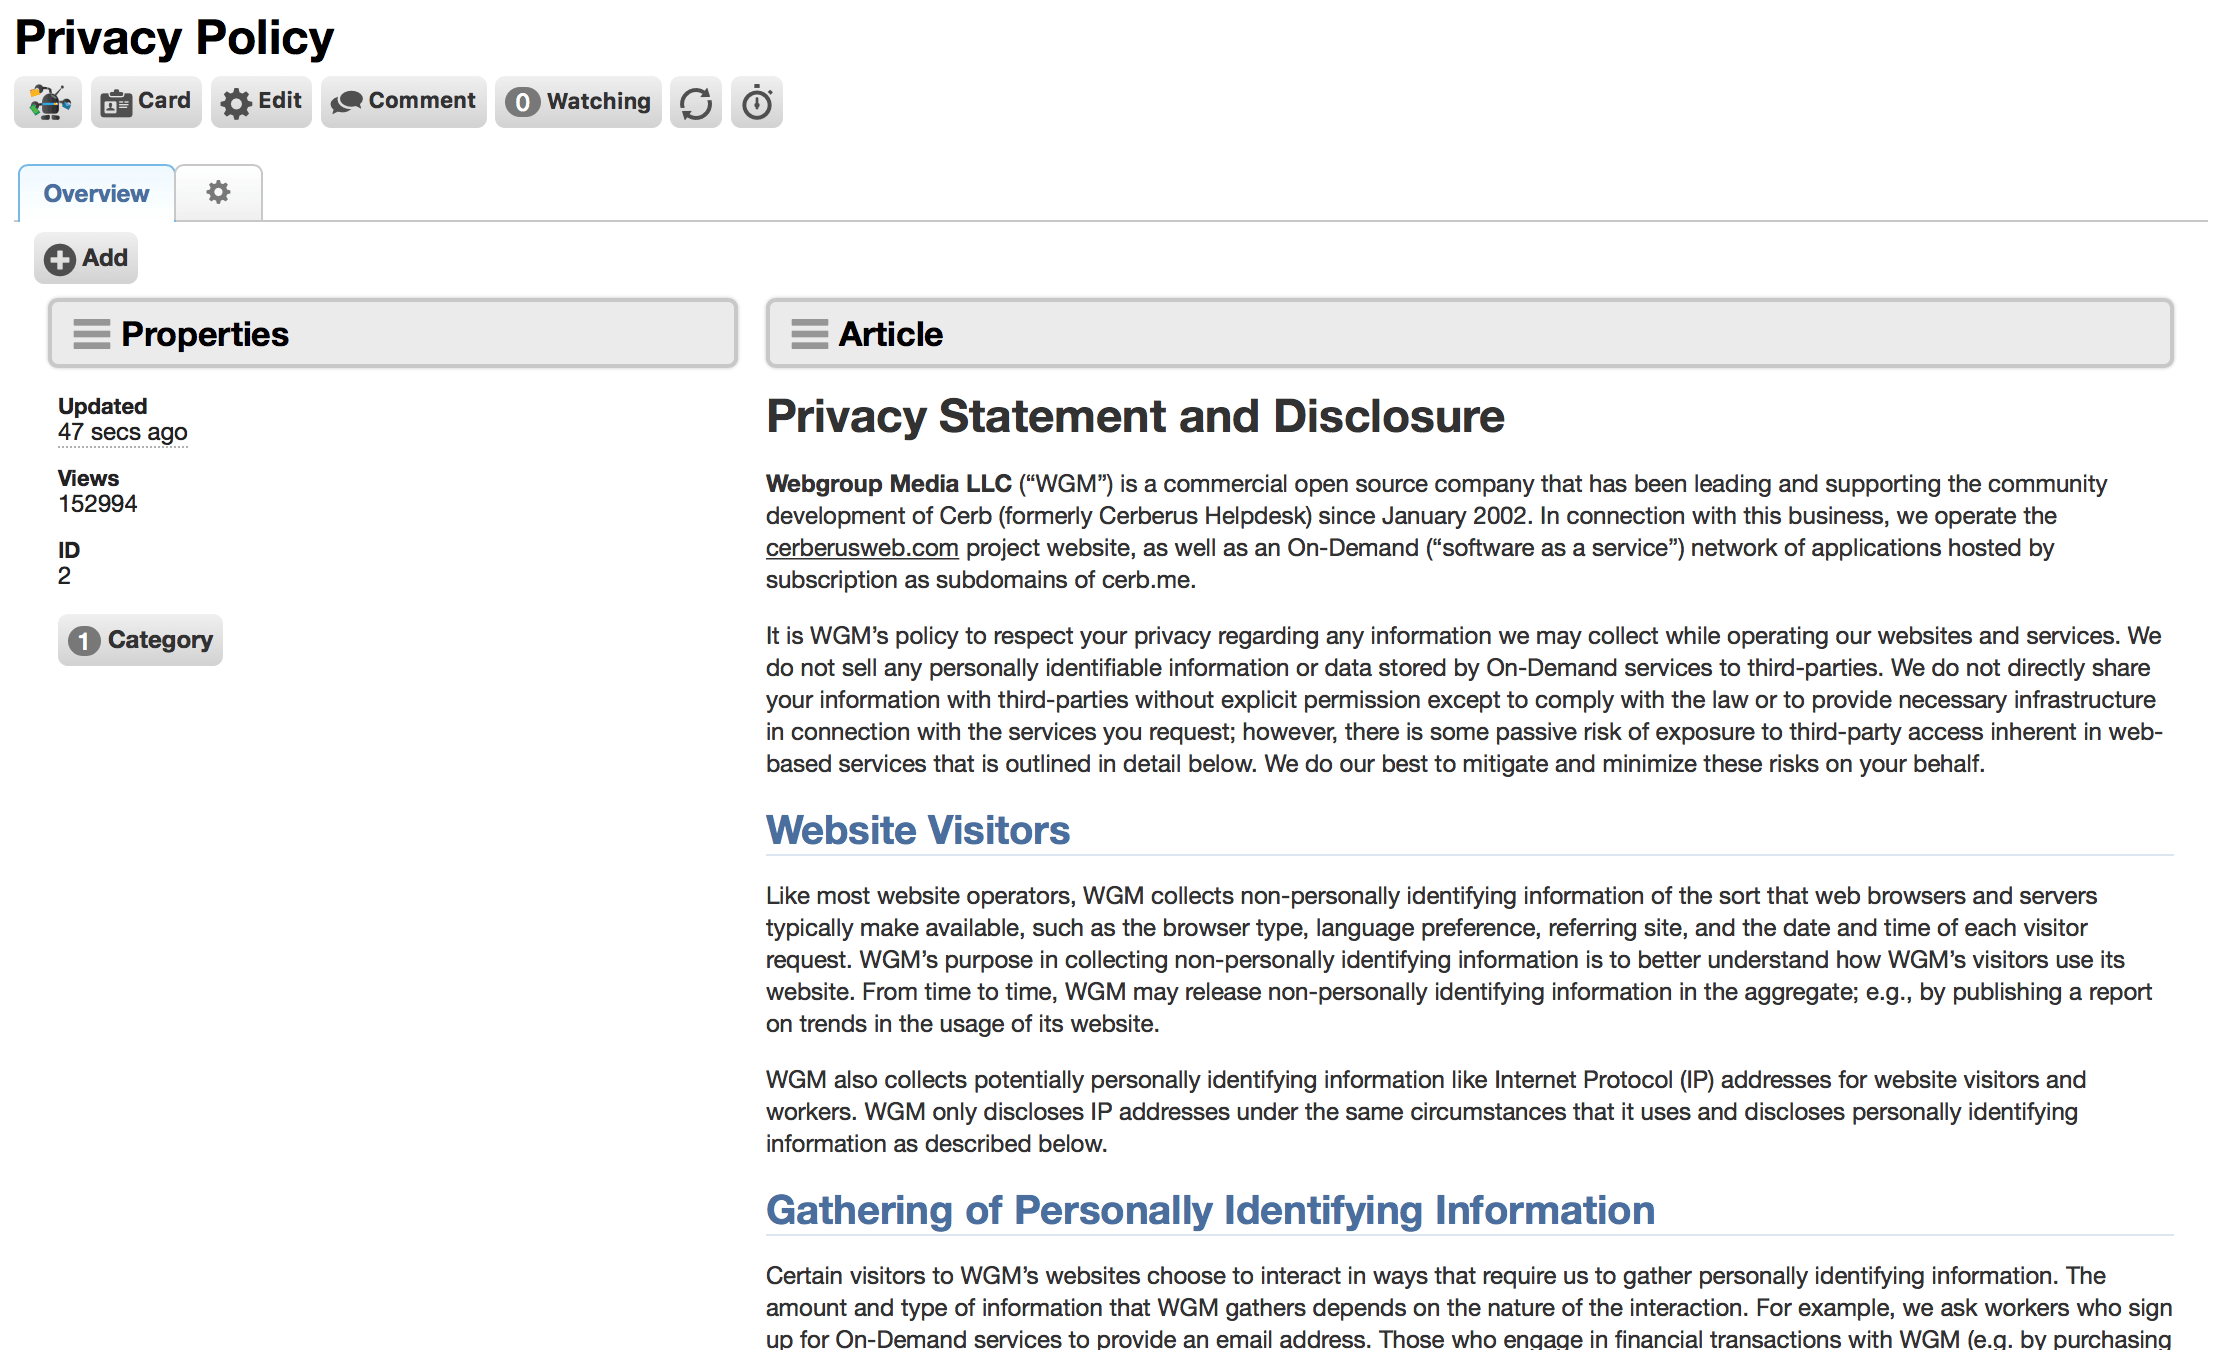Click the Add widget button
This screenshot has height=1350, width=2218.
[86, 258]
